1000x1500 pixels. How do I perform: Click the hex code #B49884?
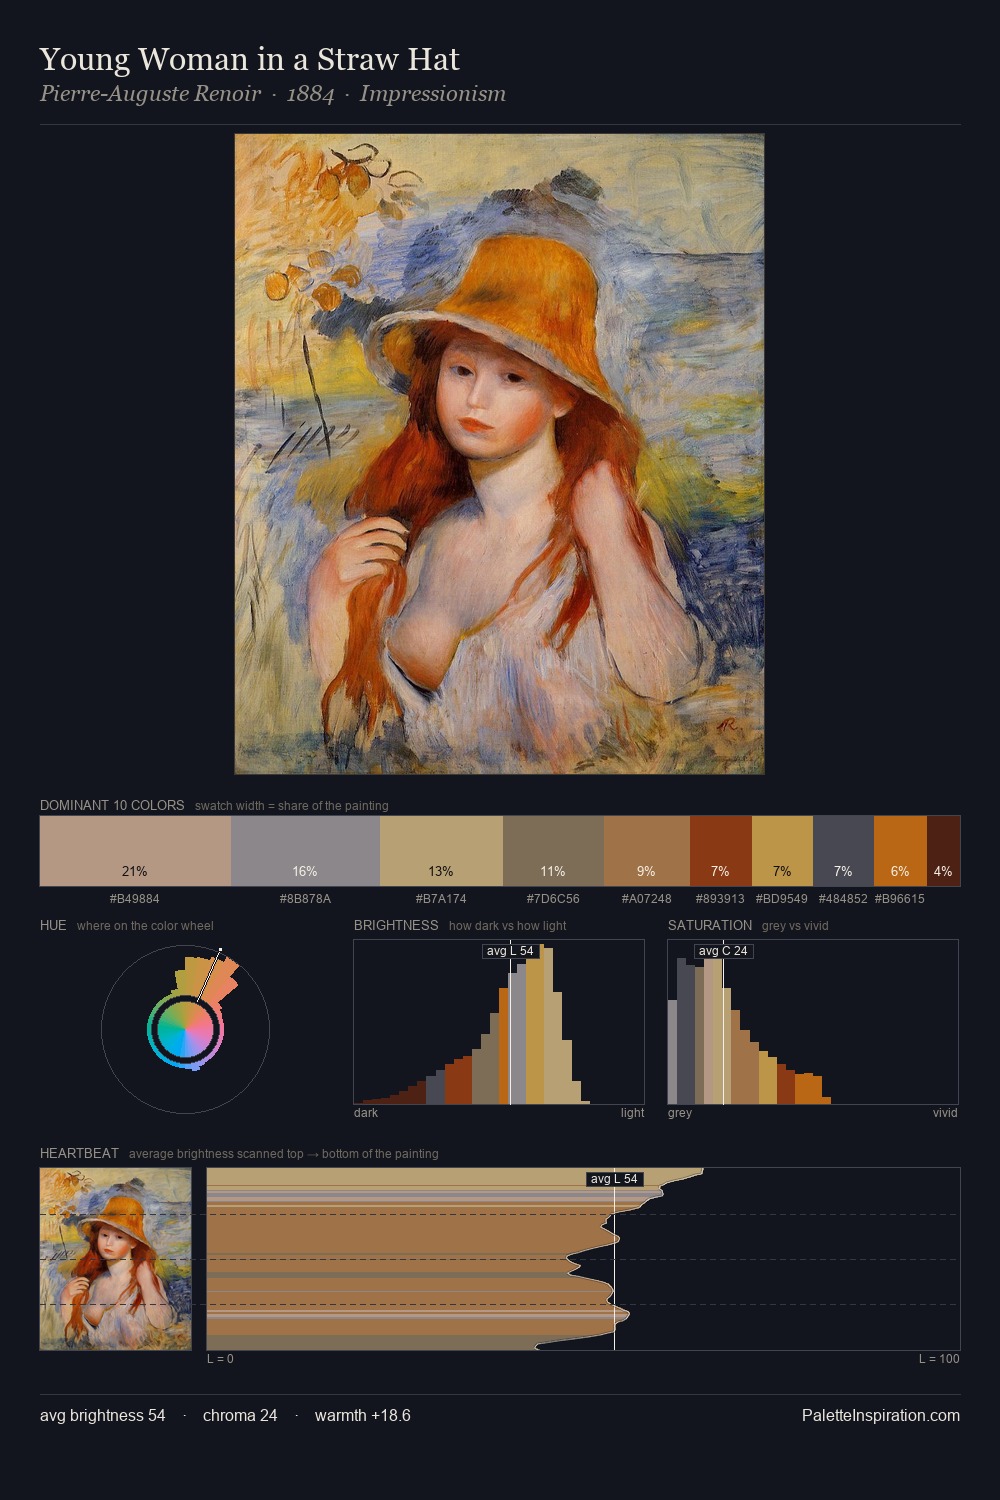point(135,899)
